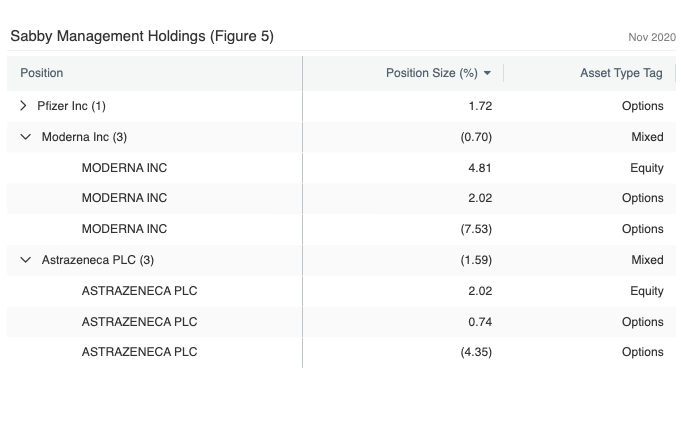681x428 pixels.
Task: Sort by Asset Type Tag header
Action: [x=621, y=73]
